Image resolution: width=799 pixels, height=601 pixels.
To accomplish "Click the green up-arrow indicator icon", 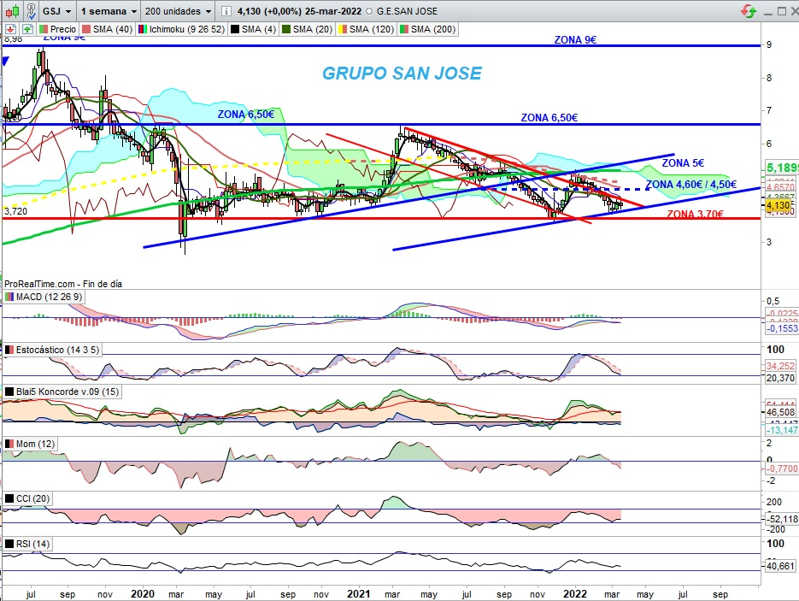I will 28,29.
